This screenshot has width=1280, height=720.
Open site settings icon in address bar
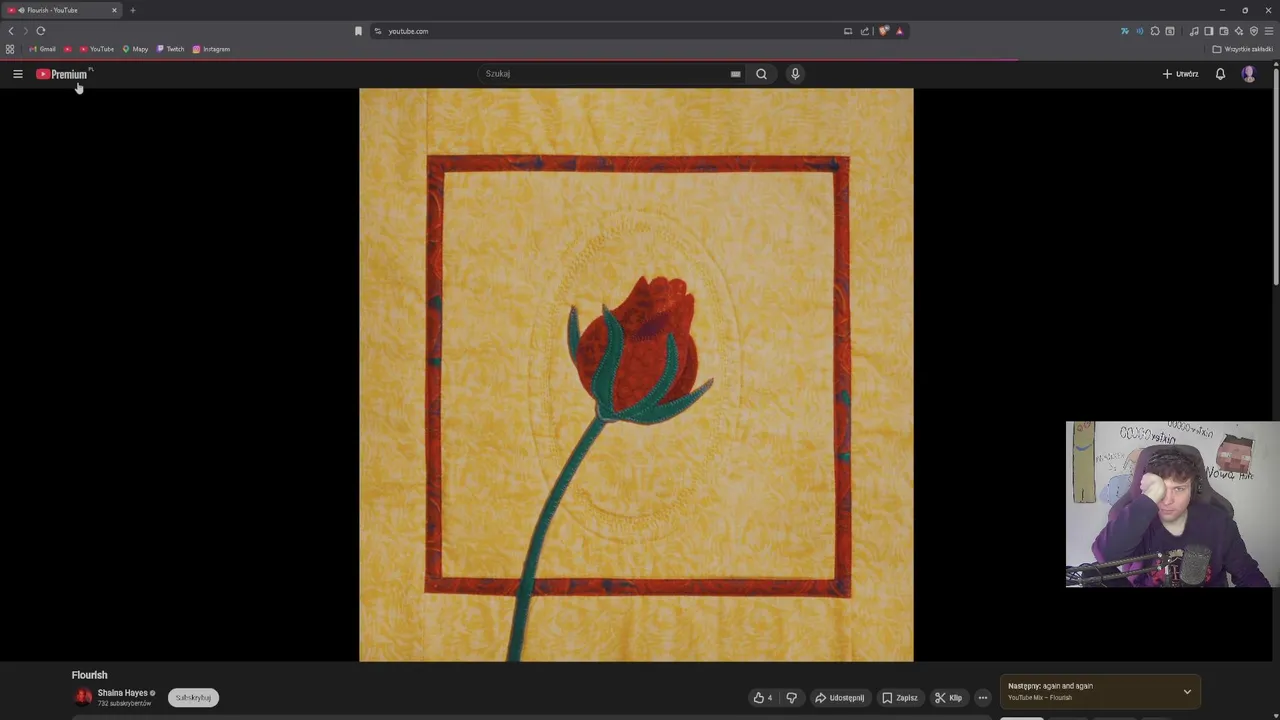(x=378, y=31)
